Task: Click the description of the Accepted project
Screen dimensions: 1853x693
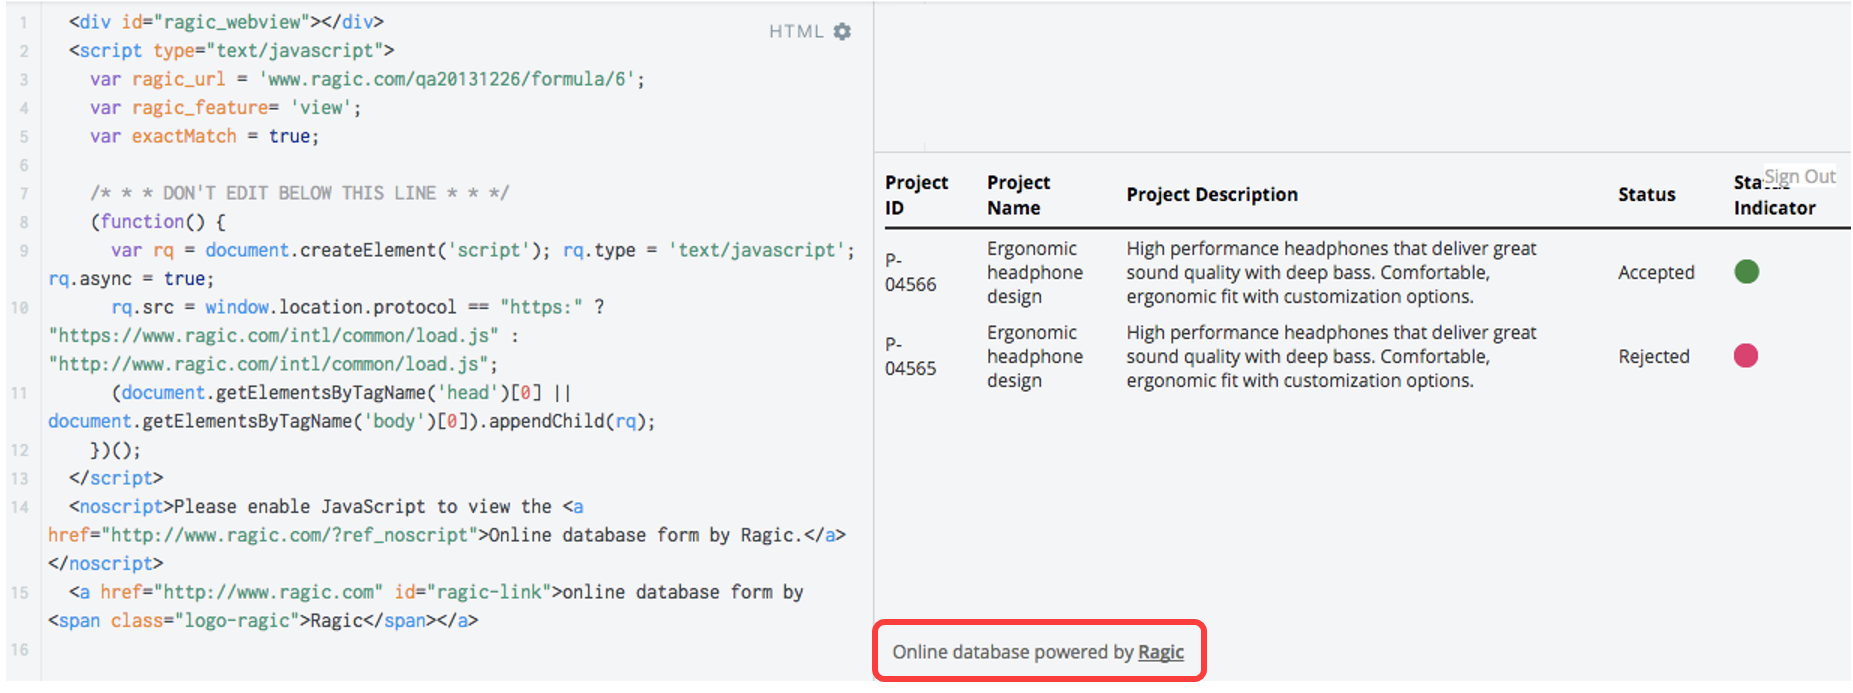Action: (x=1331, y=272)
